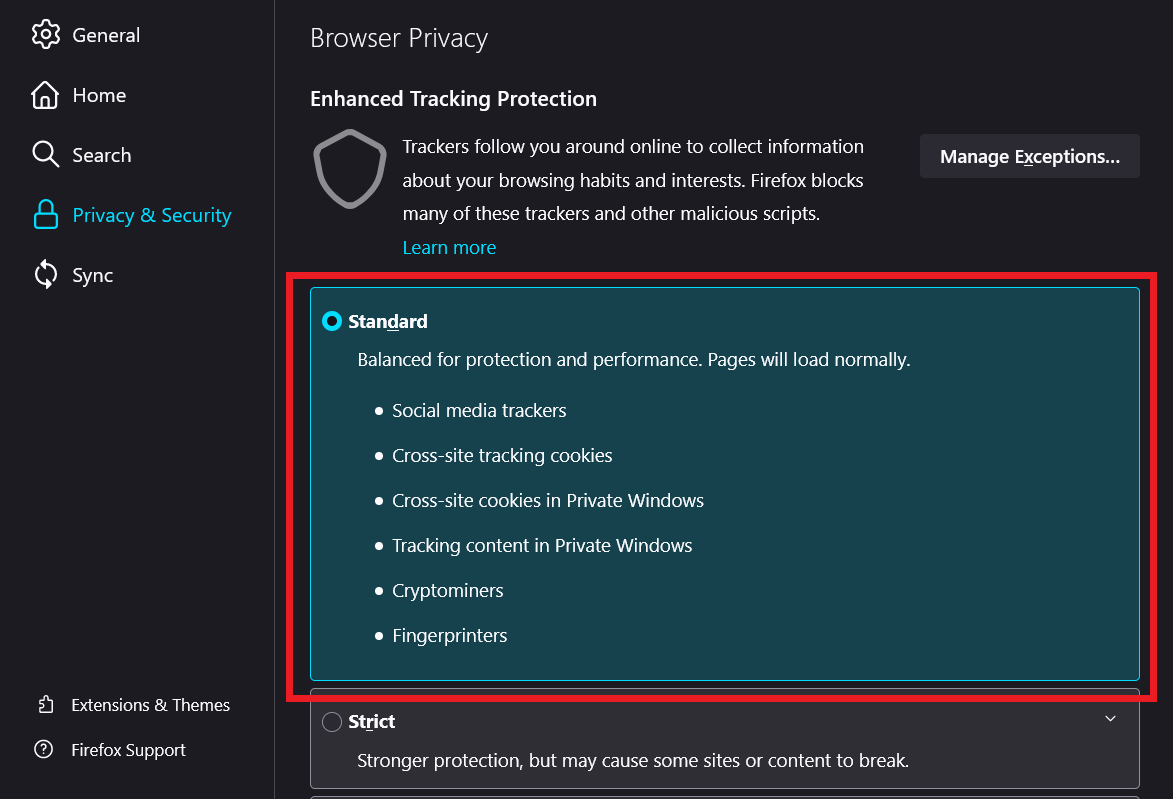Open the Firefox Support link
The image size is (1173, 799).
pyautogui.click(x=129, y=750)
